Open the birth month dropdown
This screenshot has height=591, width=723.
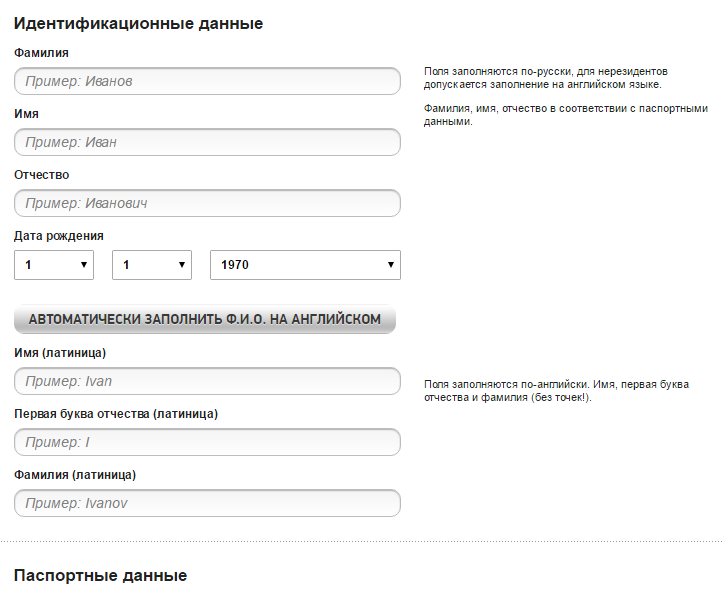click(x=152, y=265)
